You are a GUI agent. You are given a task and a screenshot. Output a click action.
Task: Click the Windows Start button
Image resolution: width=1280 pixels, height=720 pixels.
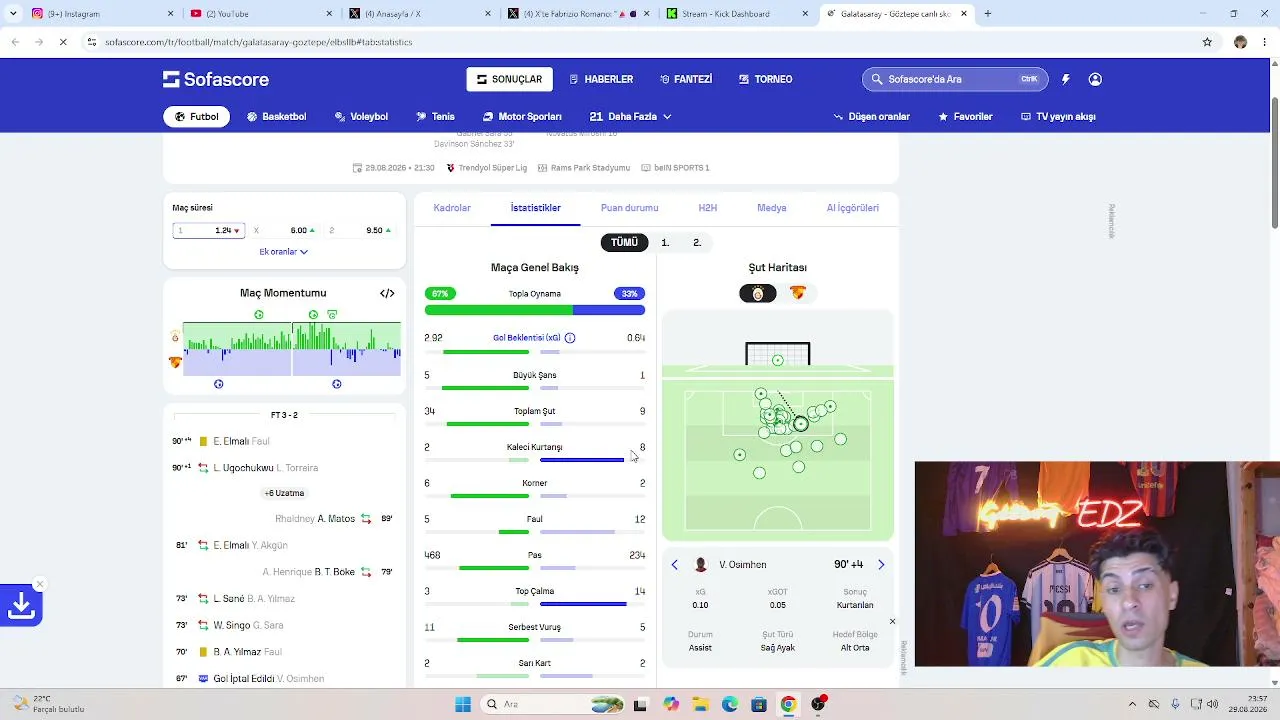tap(463, 704)
